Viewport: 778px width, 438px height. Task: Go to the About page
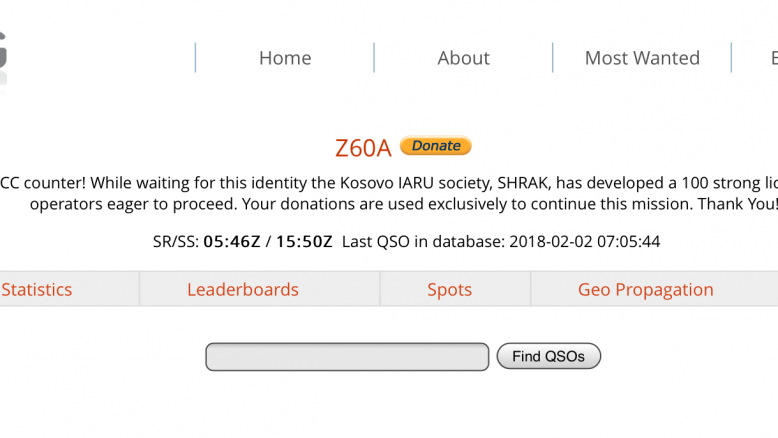pos(463,58)
